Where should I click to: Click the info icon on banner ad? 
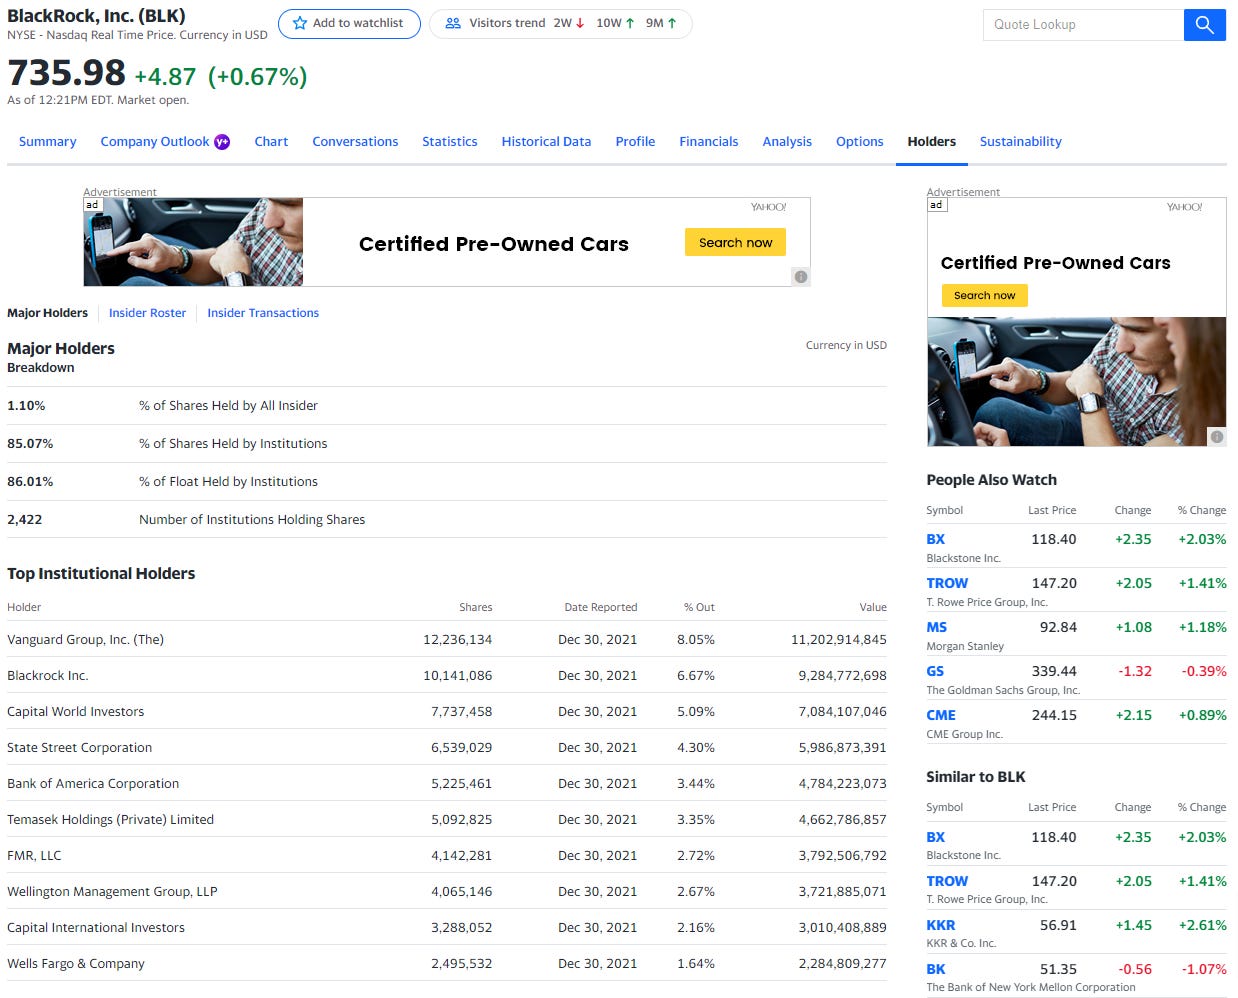click(801, 277)
